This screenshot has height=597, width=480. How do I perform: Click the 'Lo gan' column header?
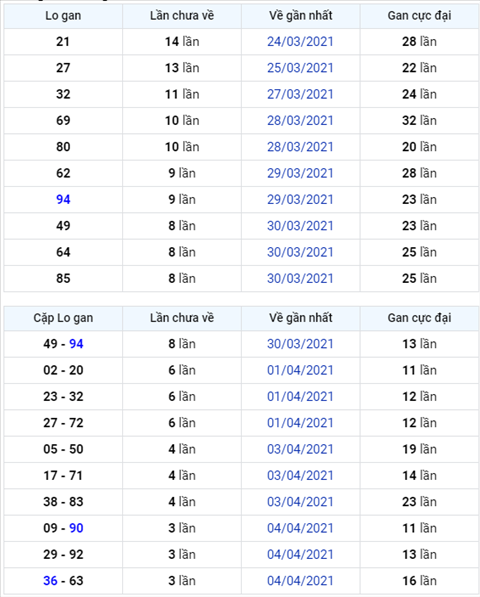tap(63, 16)
